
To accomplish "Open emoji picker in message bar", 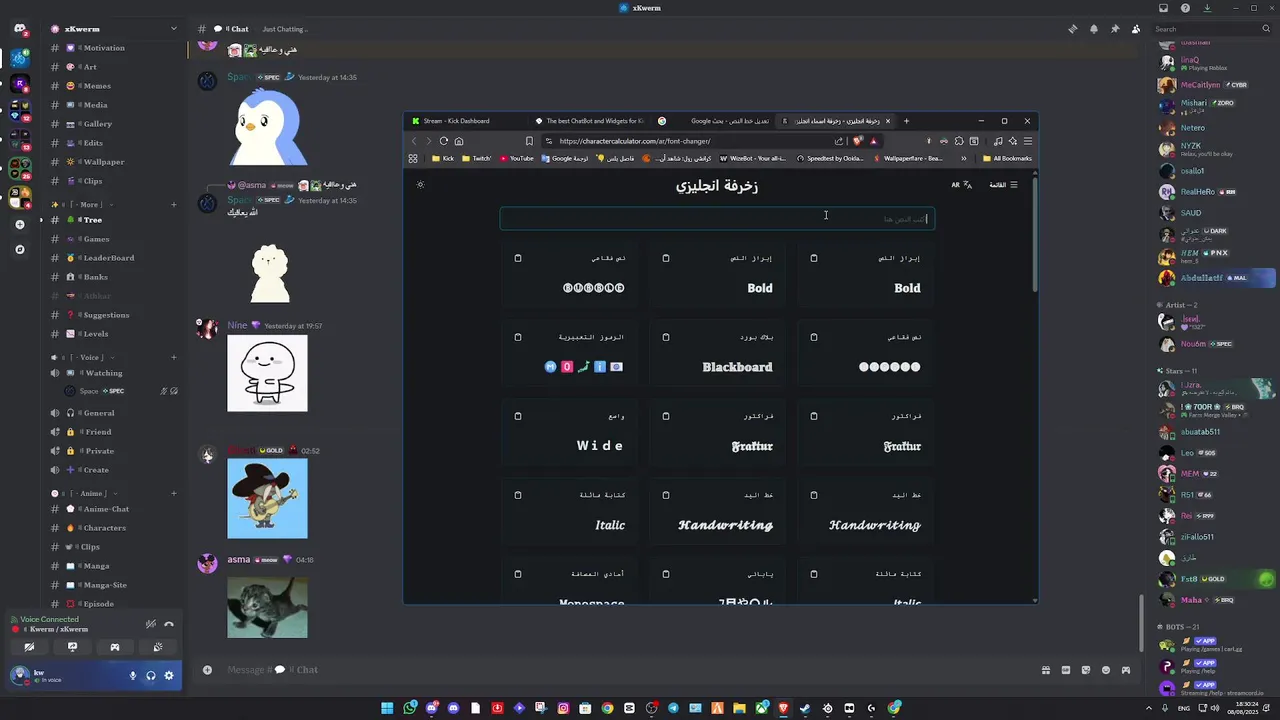I will (x=1106, y=670).
